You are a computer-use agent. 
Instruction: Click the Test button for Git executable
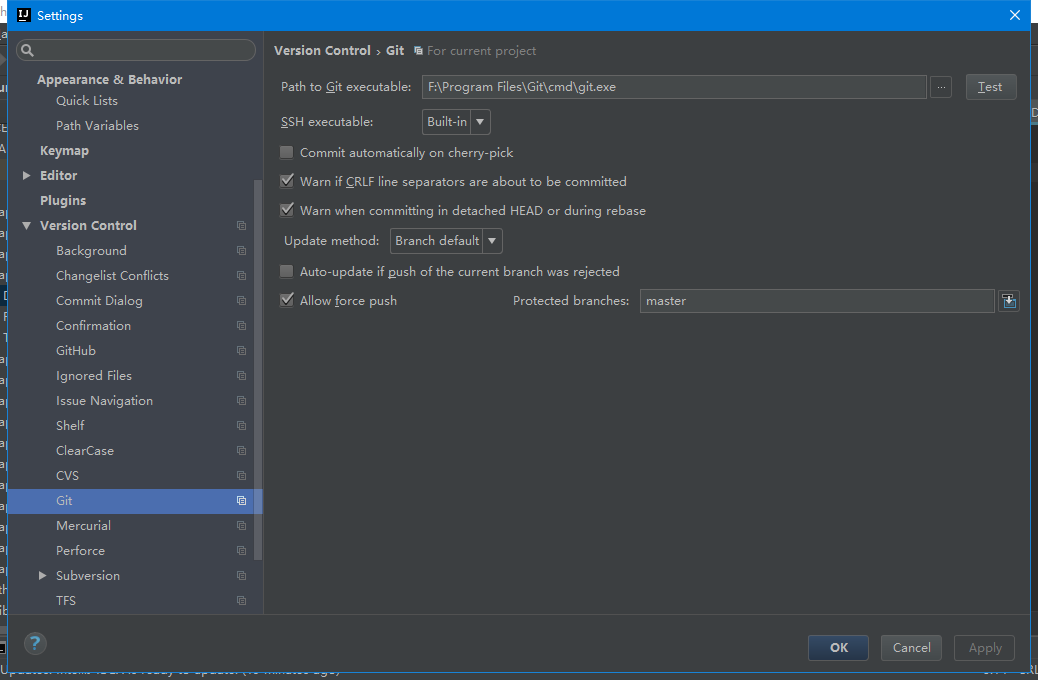991,87
